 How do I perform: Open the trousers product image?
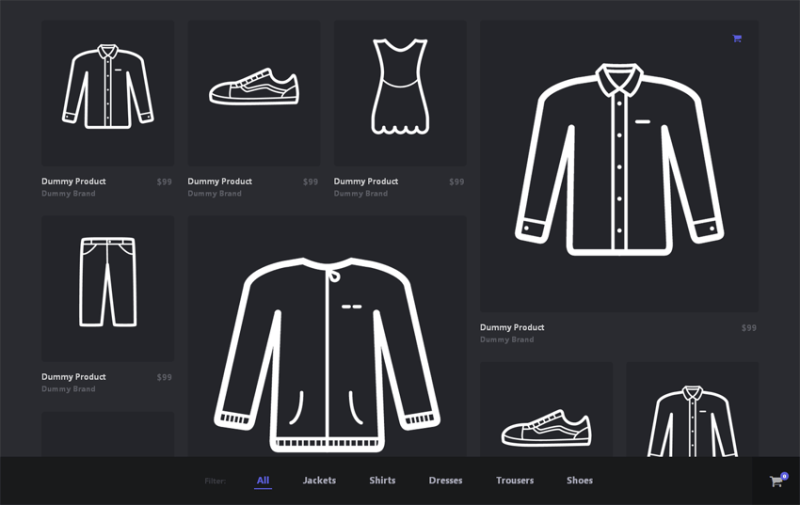108,283
